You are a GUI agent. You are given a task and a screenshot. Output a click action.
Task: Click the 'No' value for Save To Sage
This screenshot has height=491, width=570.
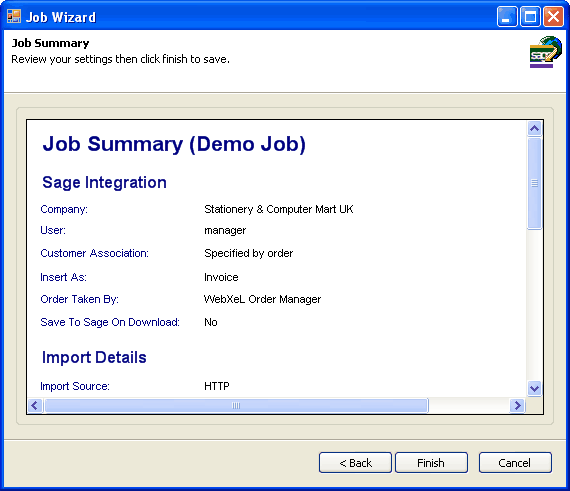[x=211, y=322]
